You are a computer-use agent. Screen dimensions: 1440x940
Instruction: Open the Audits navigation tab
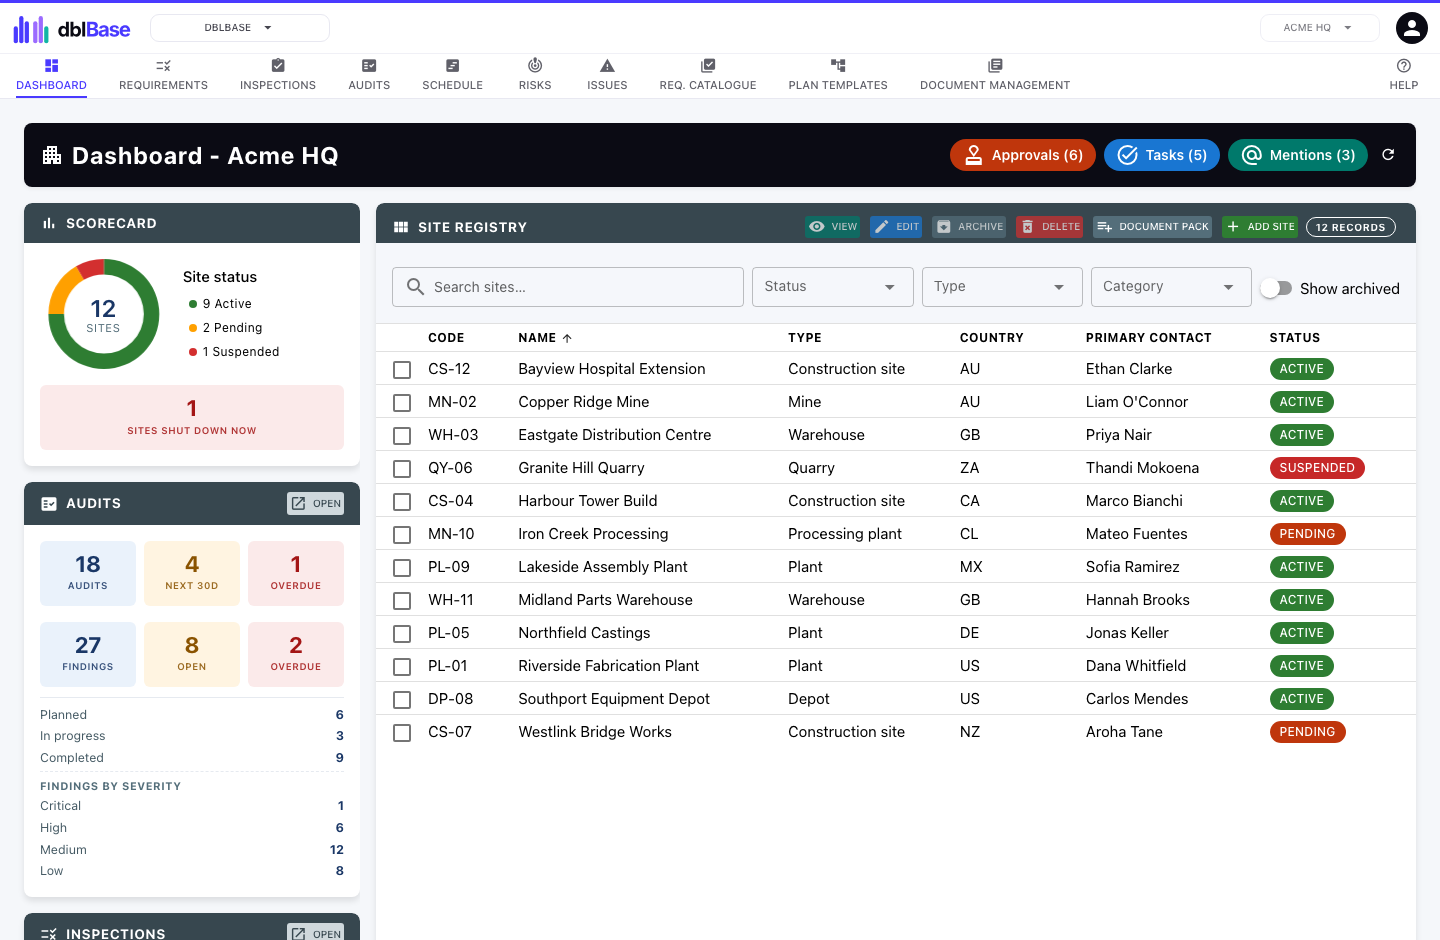pyautogui.click(x=369, y=75)
